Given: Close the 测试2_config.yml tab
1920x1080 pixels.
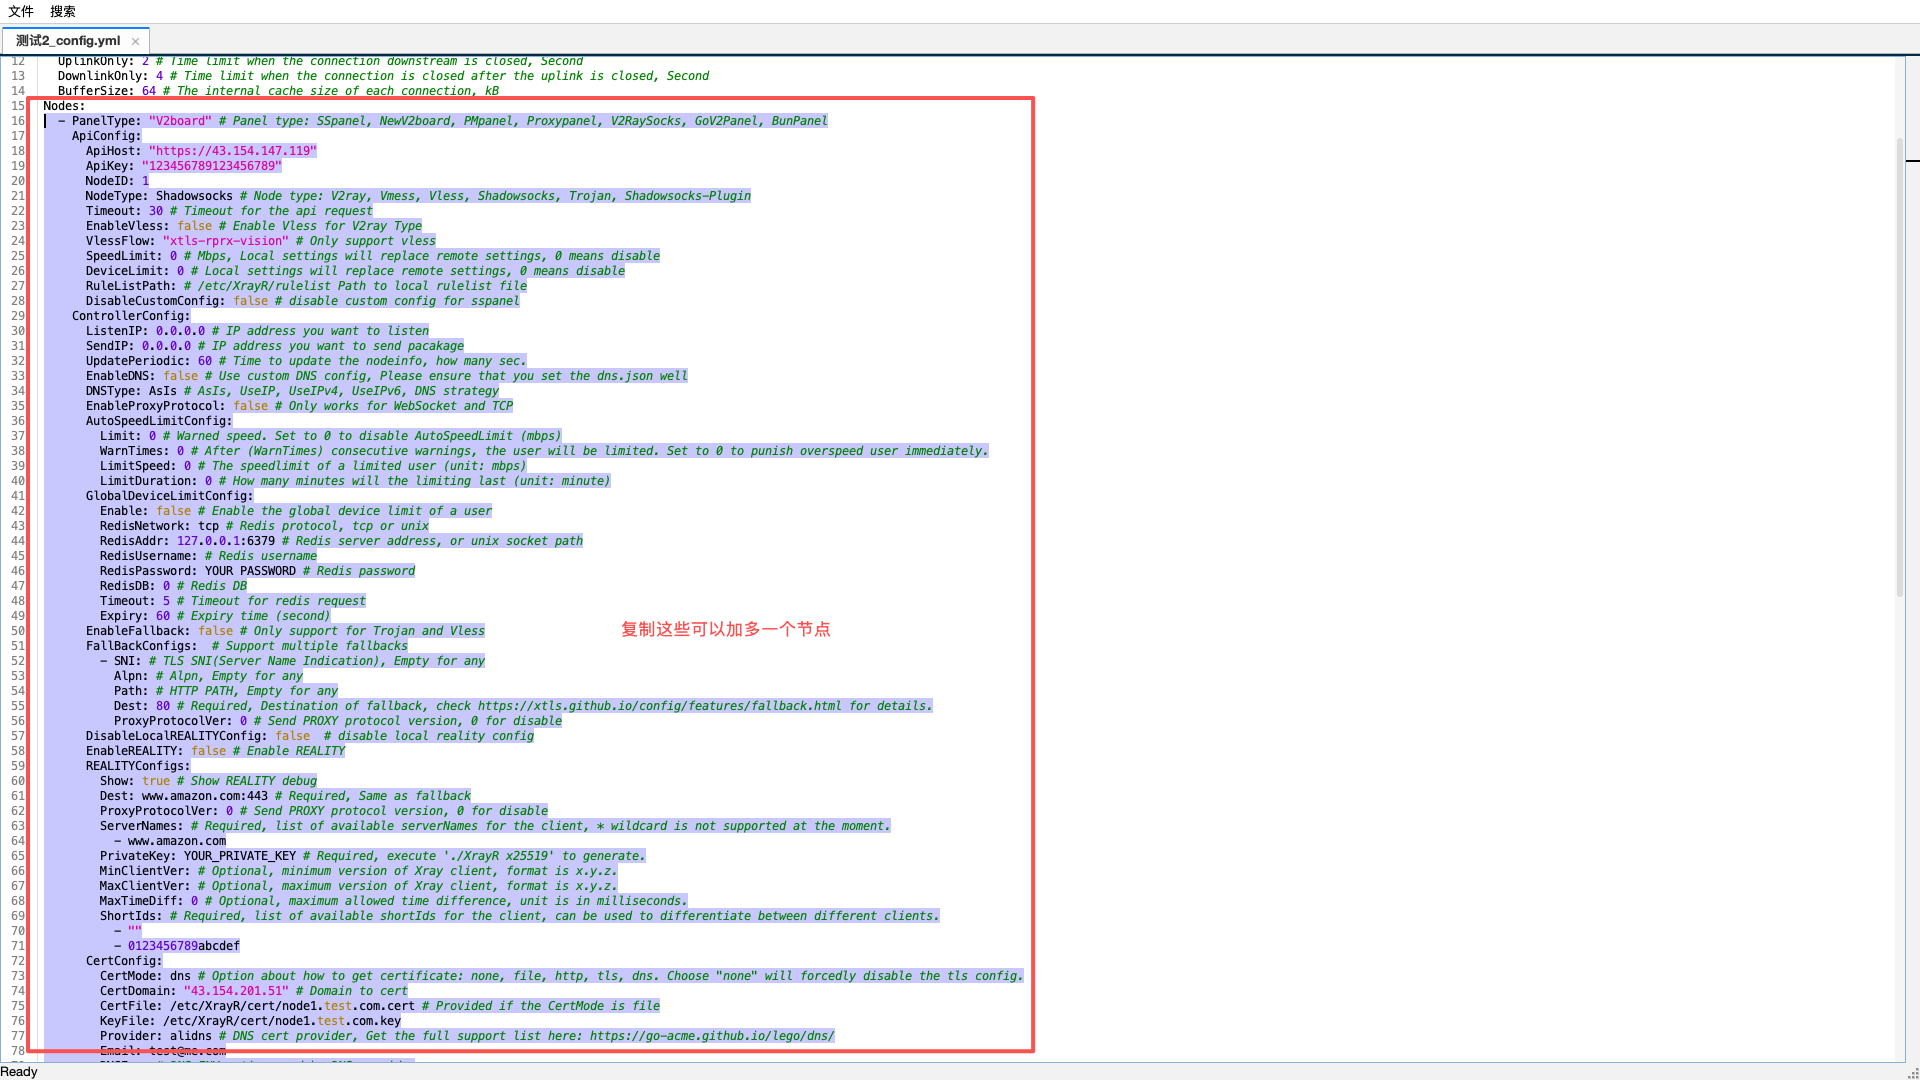Looking at the screenshot, I should point(135,42).
